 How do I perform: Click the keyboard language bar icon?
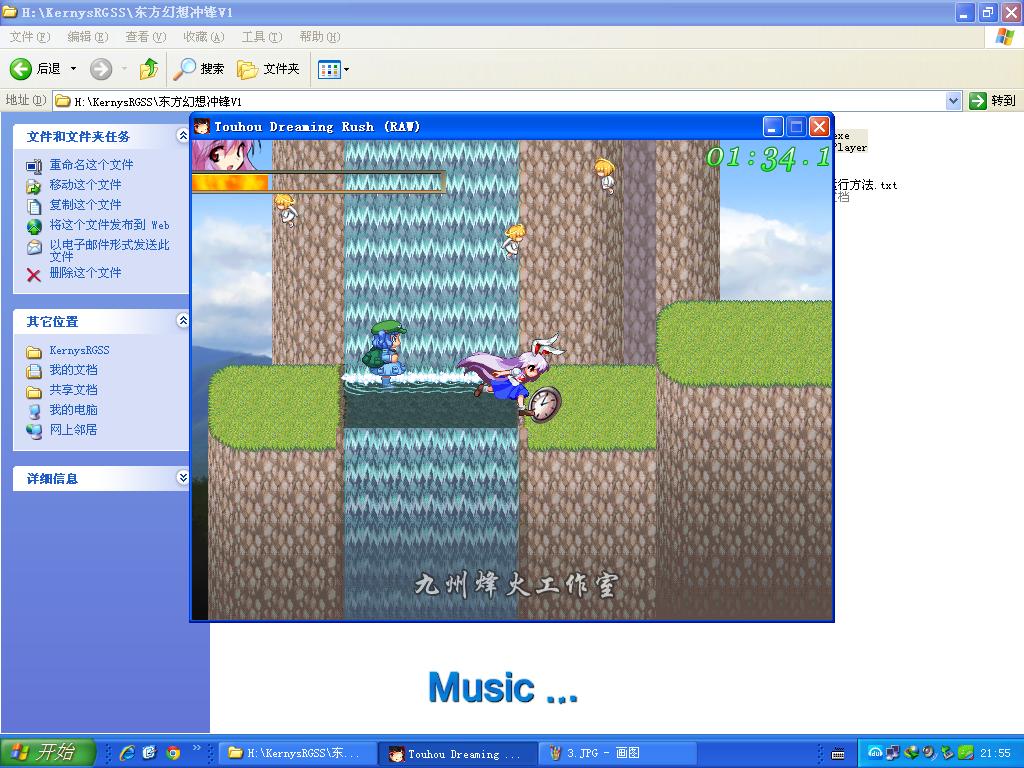click(x=838, y=754)
